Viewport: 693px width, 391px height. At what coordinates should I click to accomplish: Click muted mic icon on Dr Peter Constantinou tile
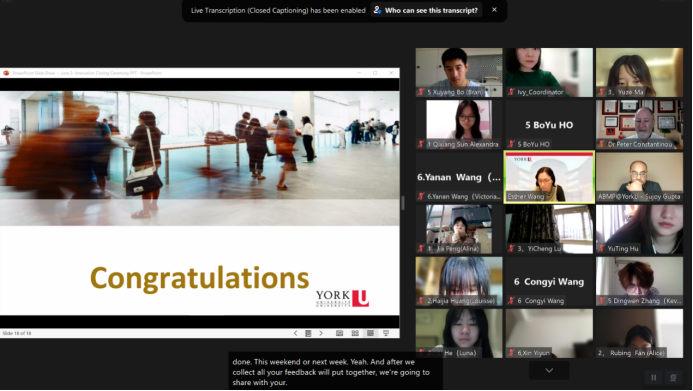(x=602, y=144)
